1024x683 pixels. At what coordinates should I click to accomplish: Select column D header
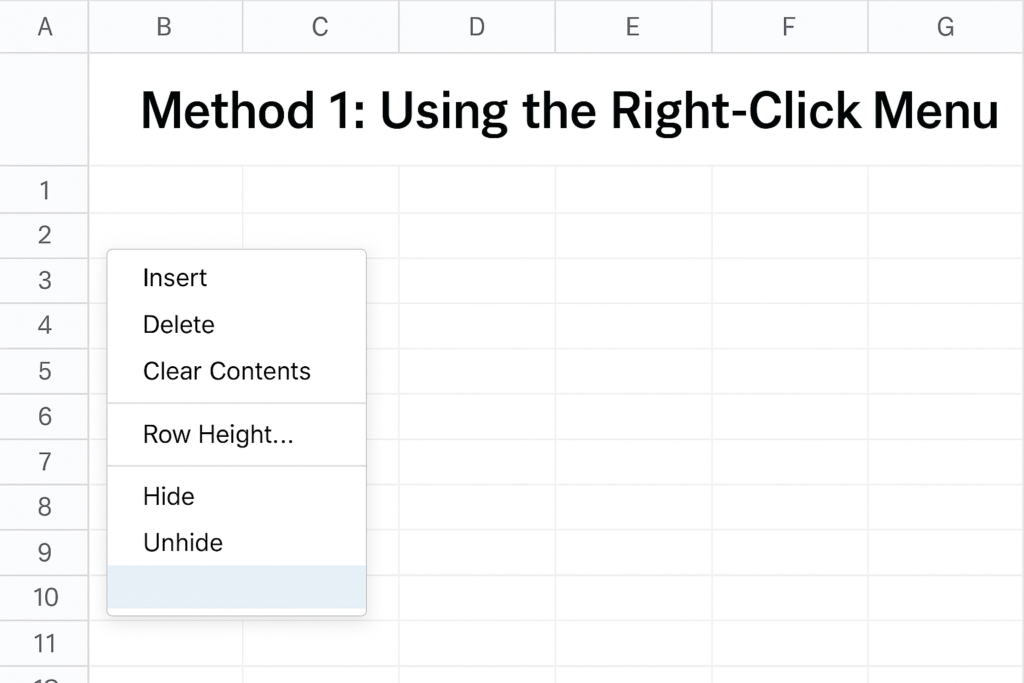pyautogui.click(x=477, y=27)
